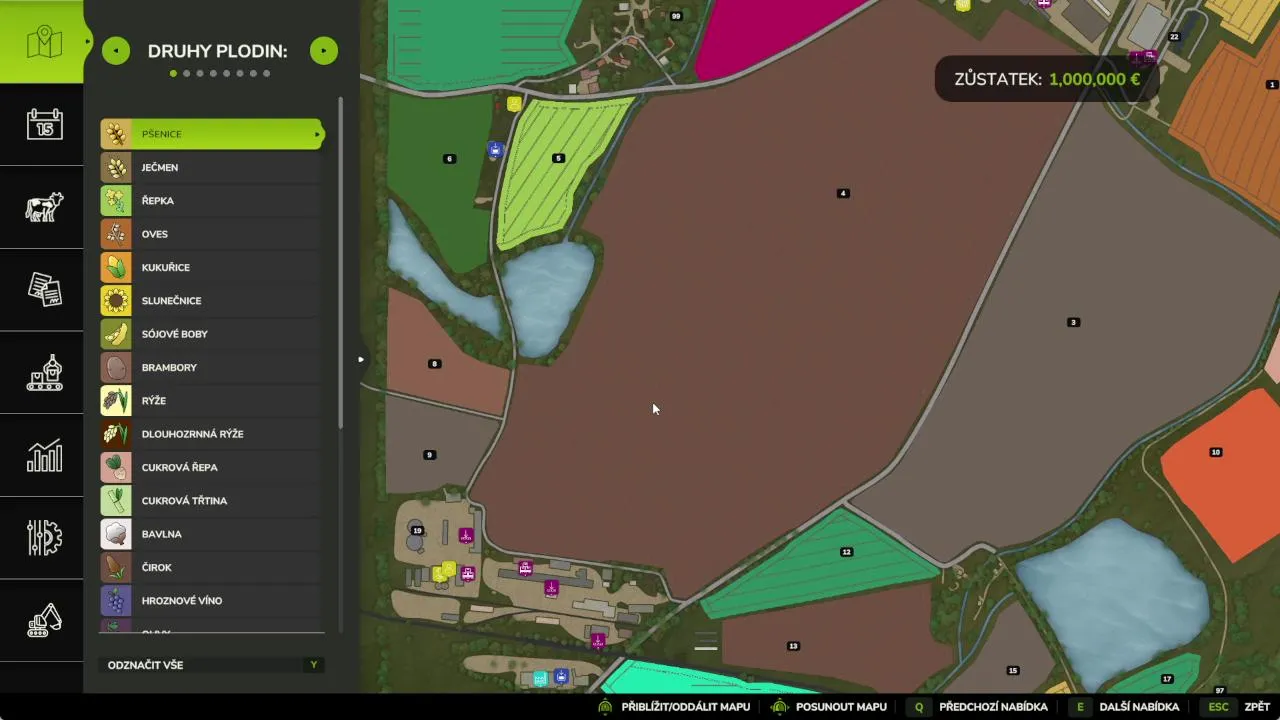Screen dimensions: 1280x720
Task: Go to previous crop filter page arrow
Action: click(116, 51)
